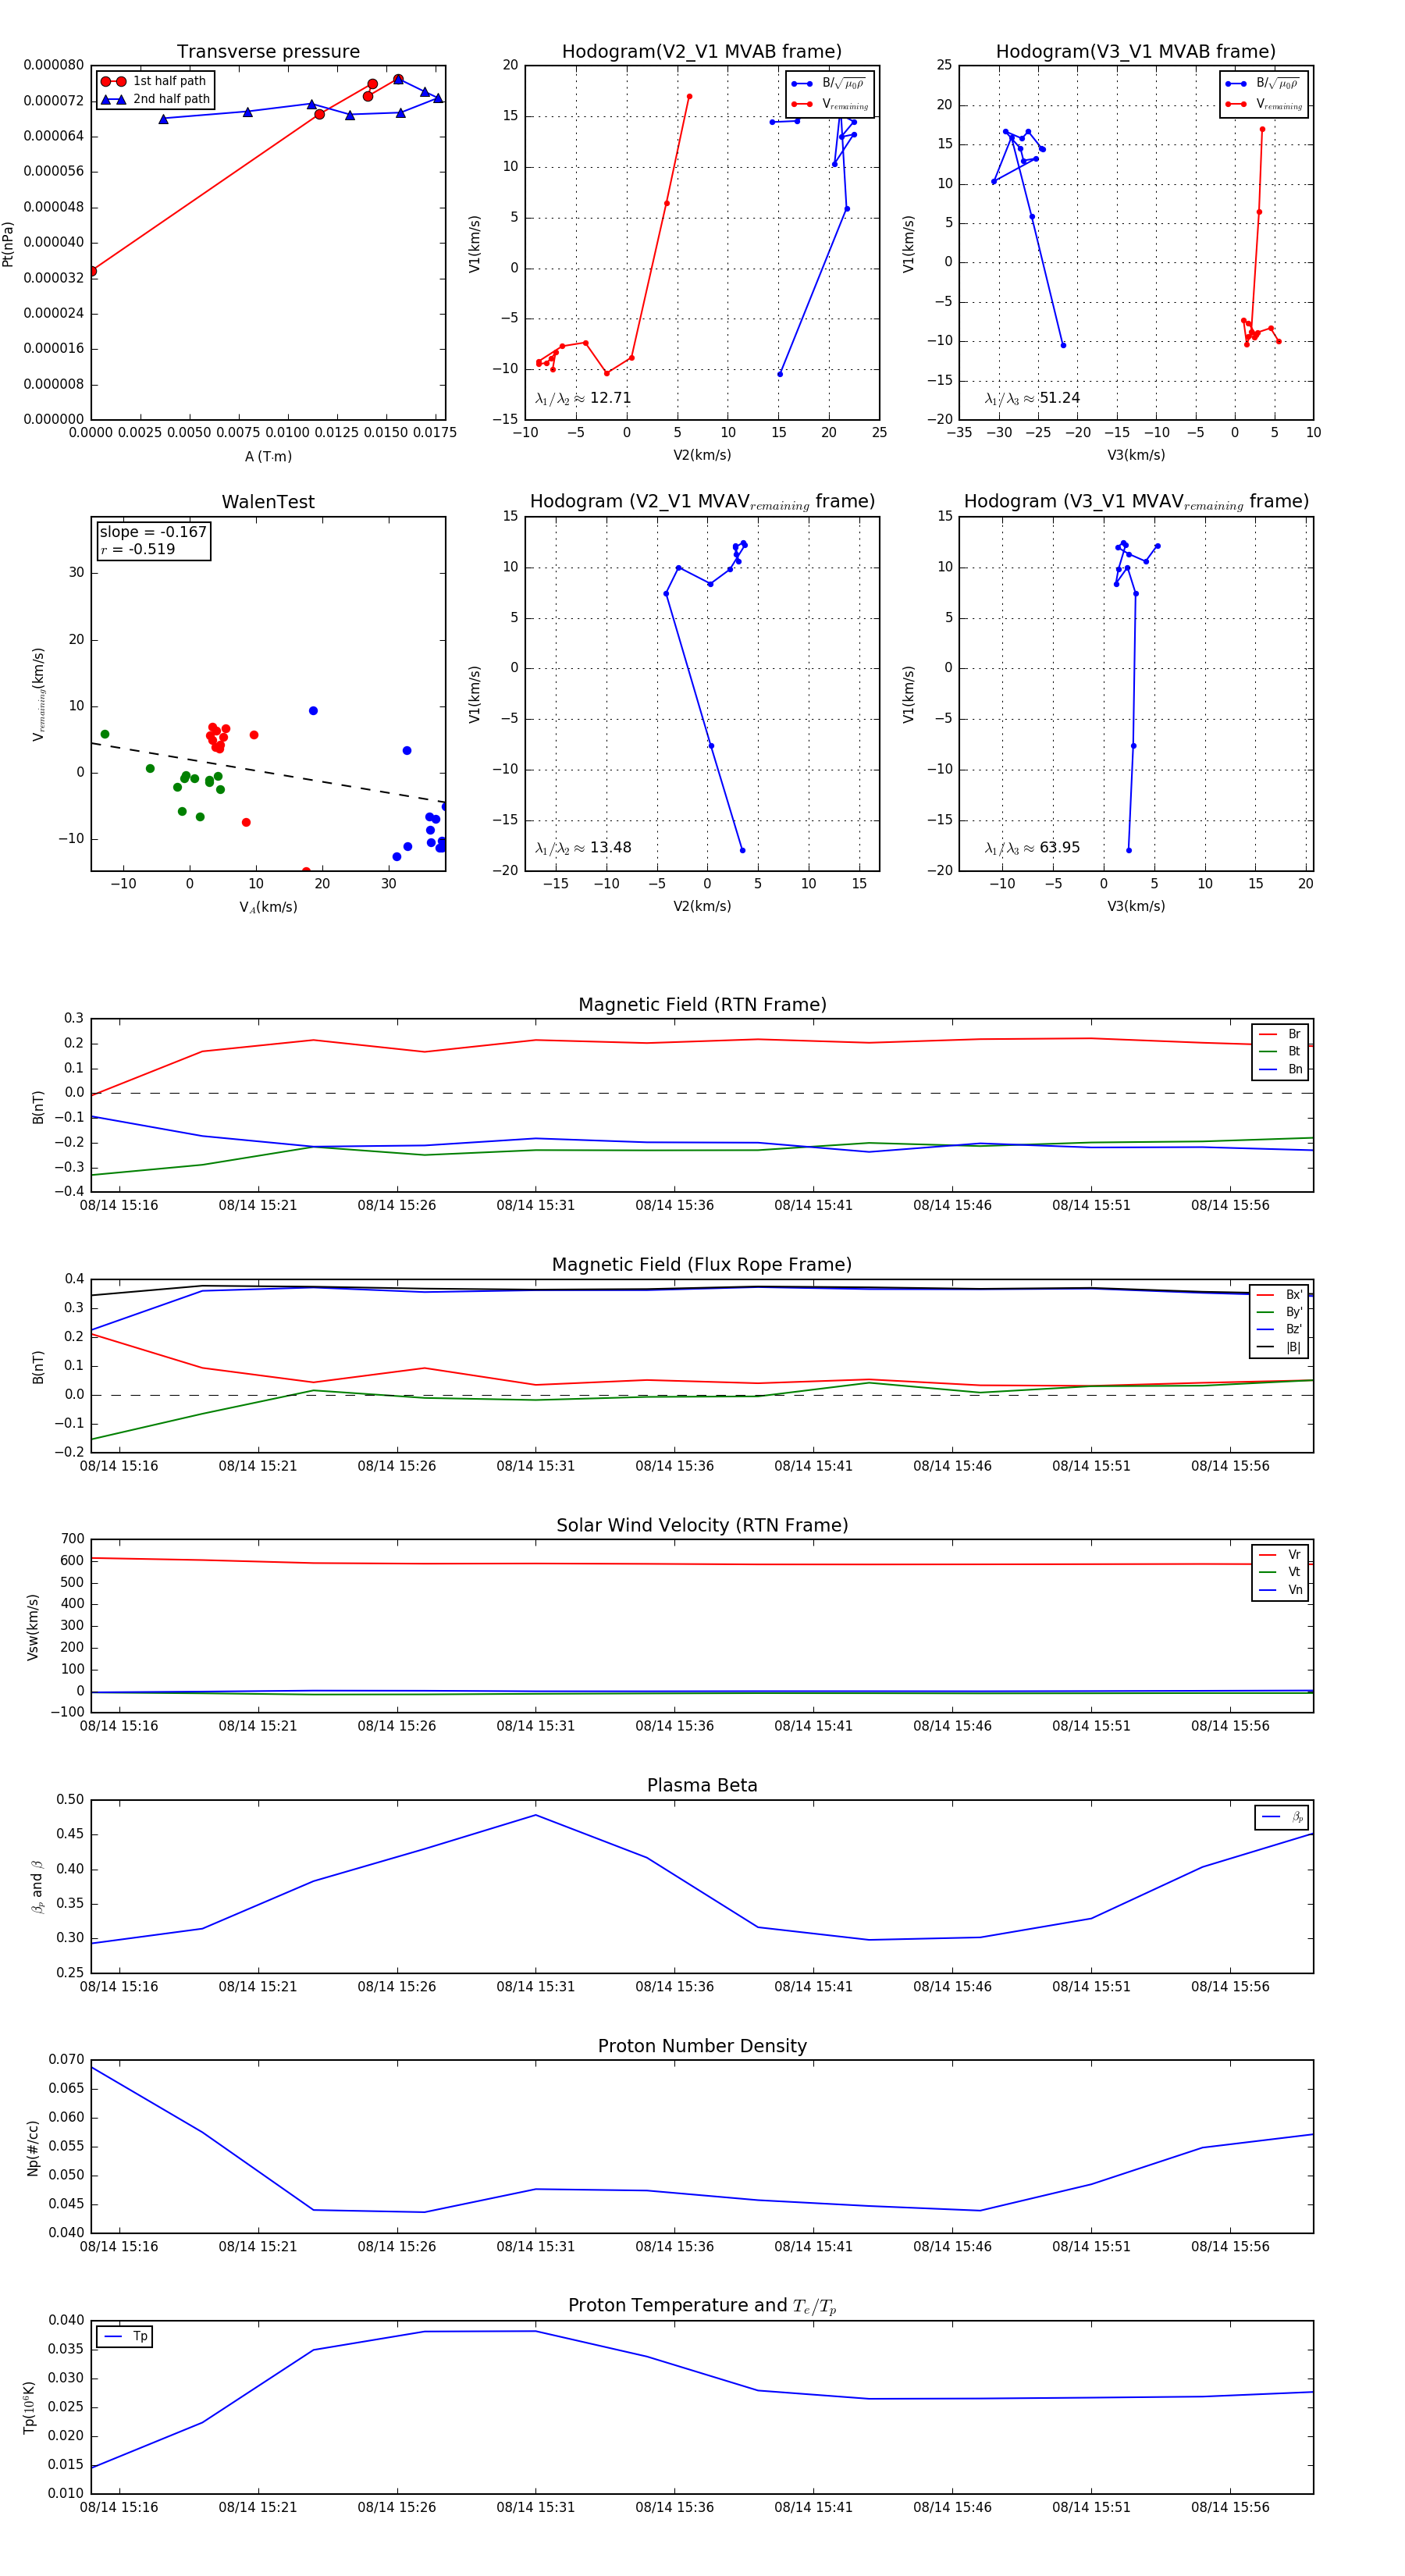
Task: Select the "Vr" legend entry
Action: (x=1280, y=1555)
